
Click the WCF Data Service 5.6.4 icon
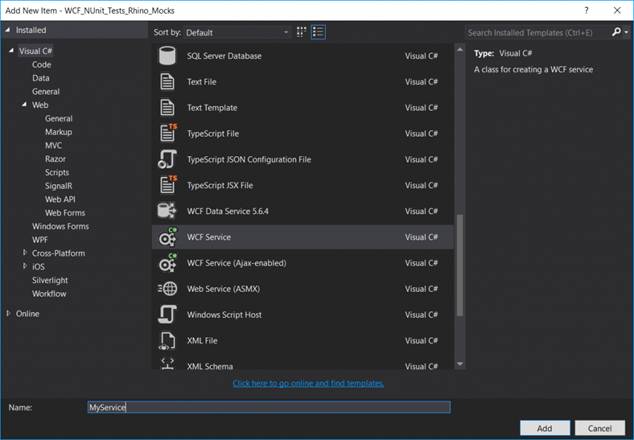tap(167, 211)
